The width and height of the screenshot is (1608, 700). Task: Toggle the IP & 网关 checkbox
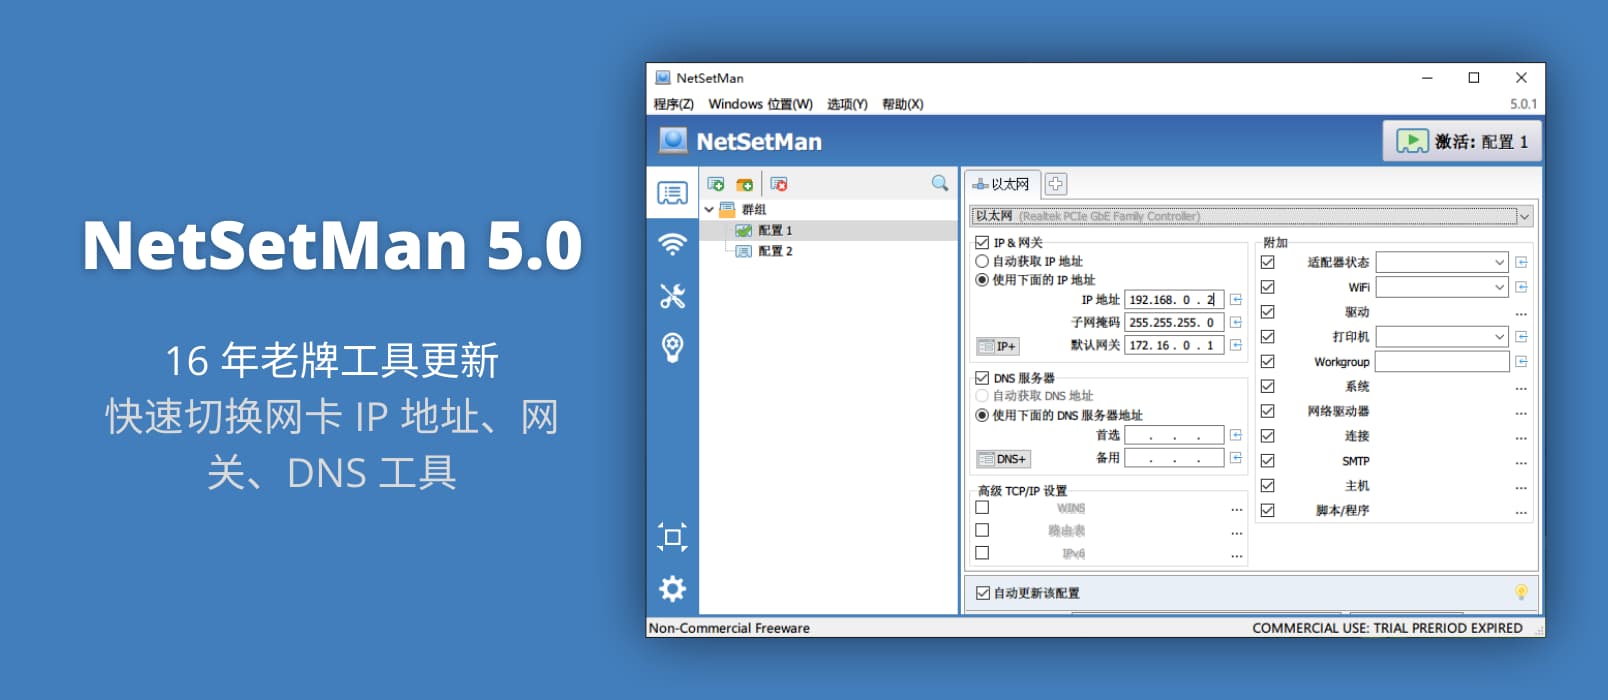[x=982, y=242]
